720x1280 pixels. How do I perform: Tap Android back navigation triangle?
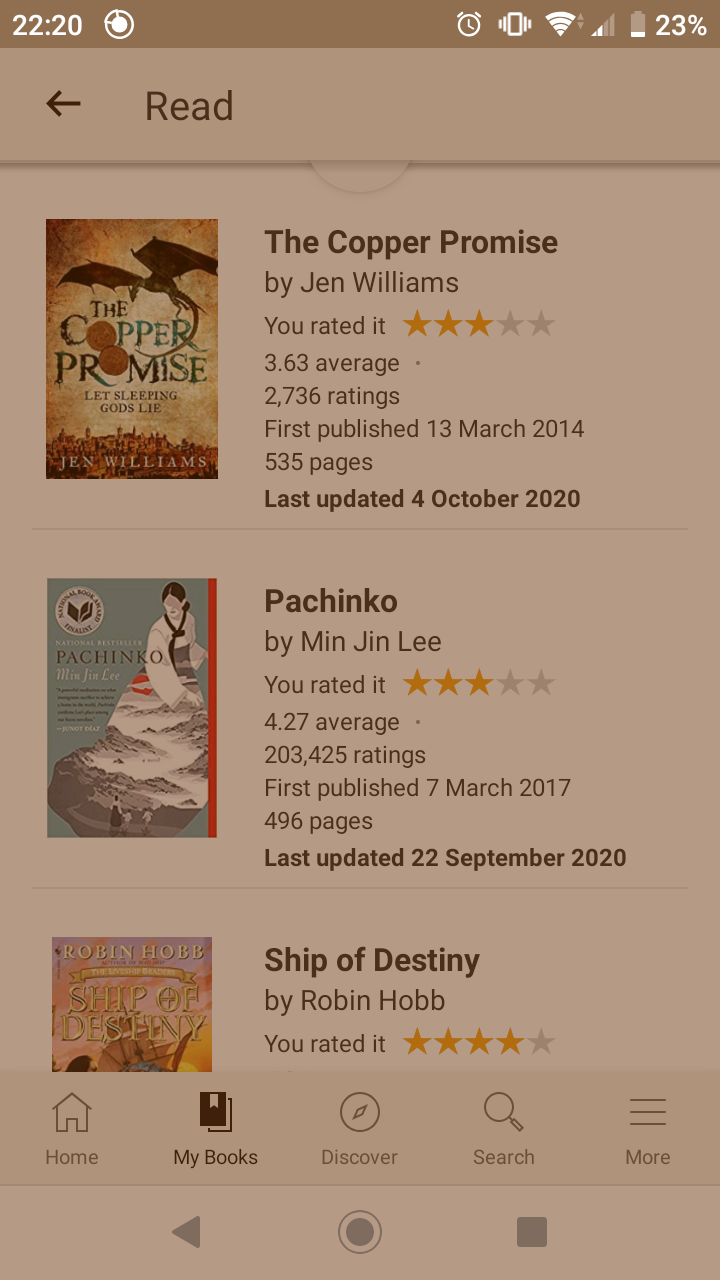click(187, 1232)
